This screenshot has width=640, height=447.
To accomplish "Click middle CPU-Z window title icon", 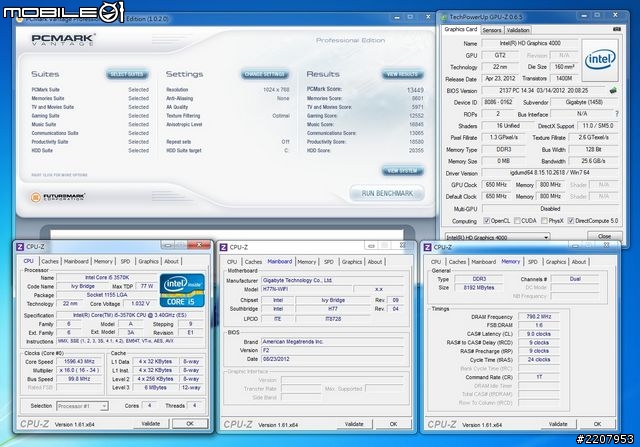I will click(223, 247).
